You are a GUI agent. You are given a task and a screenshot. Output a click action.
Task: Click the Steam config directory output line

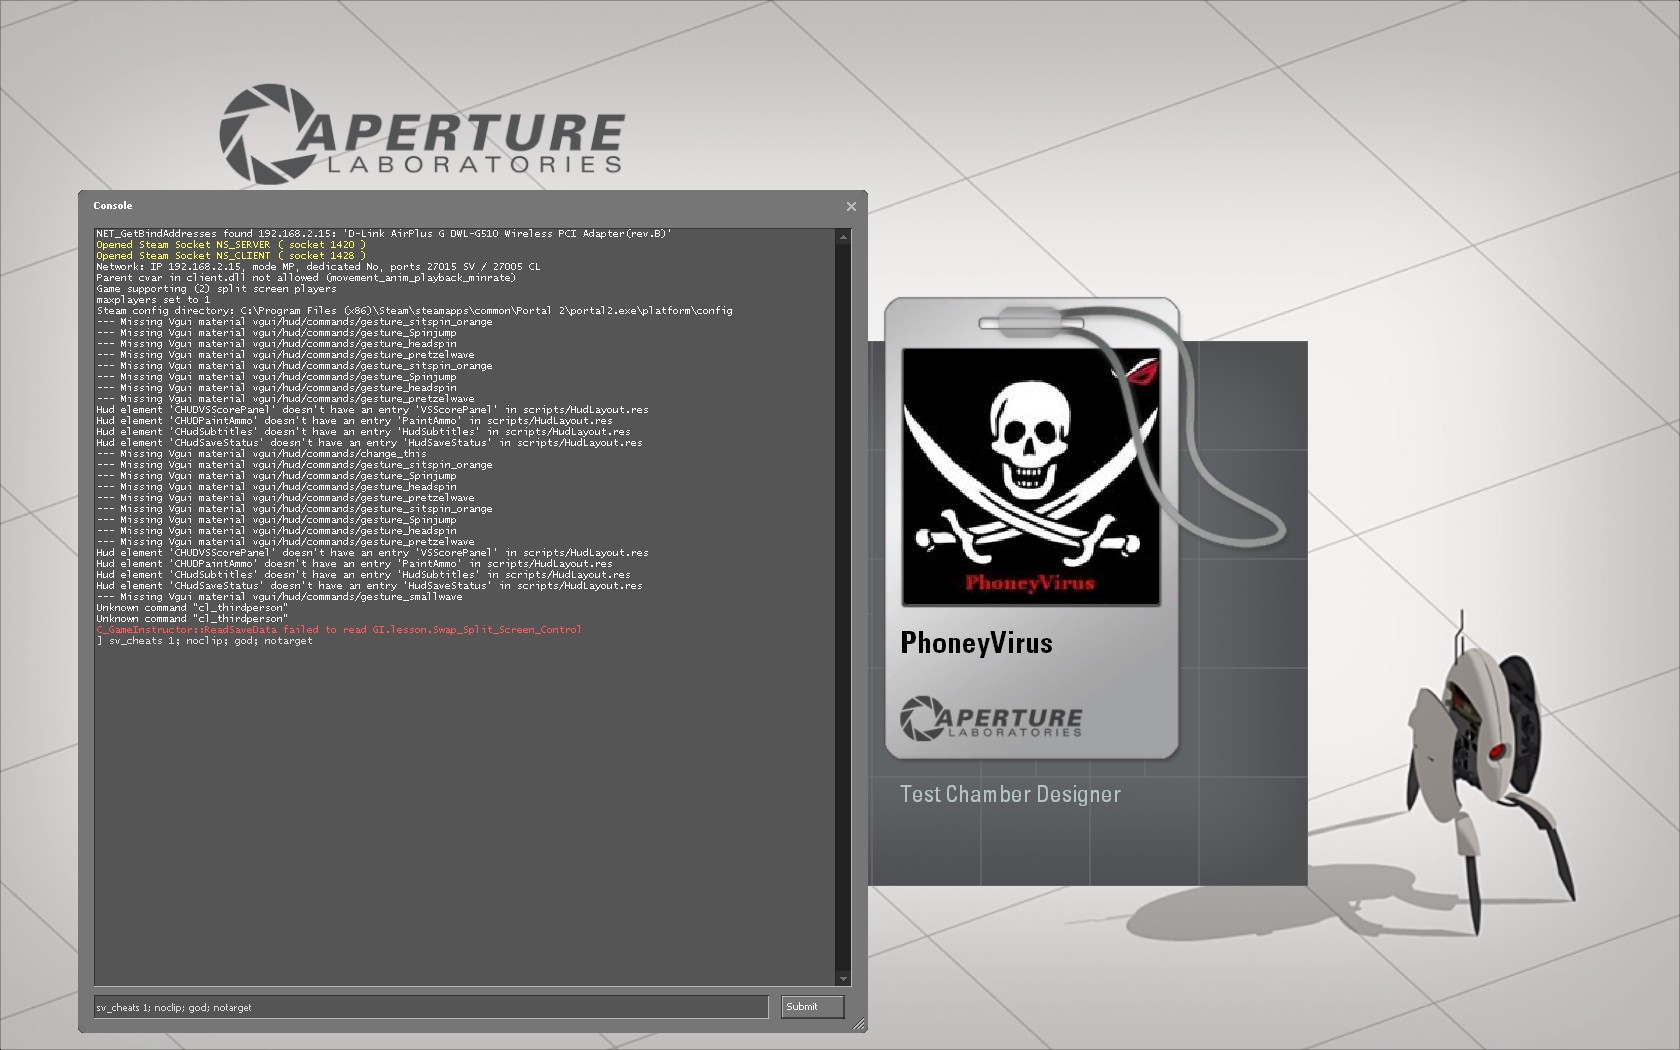[414, 311]
